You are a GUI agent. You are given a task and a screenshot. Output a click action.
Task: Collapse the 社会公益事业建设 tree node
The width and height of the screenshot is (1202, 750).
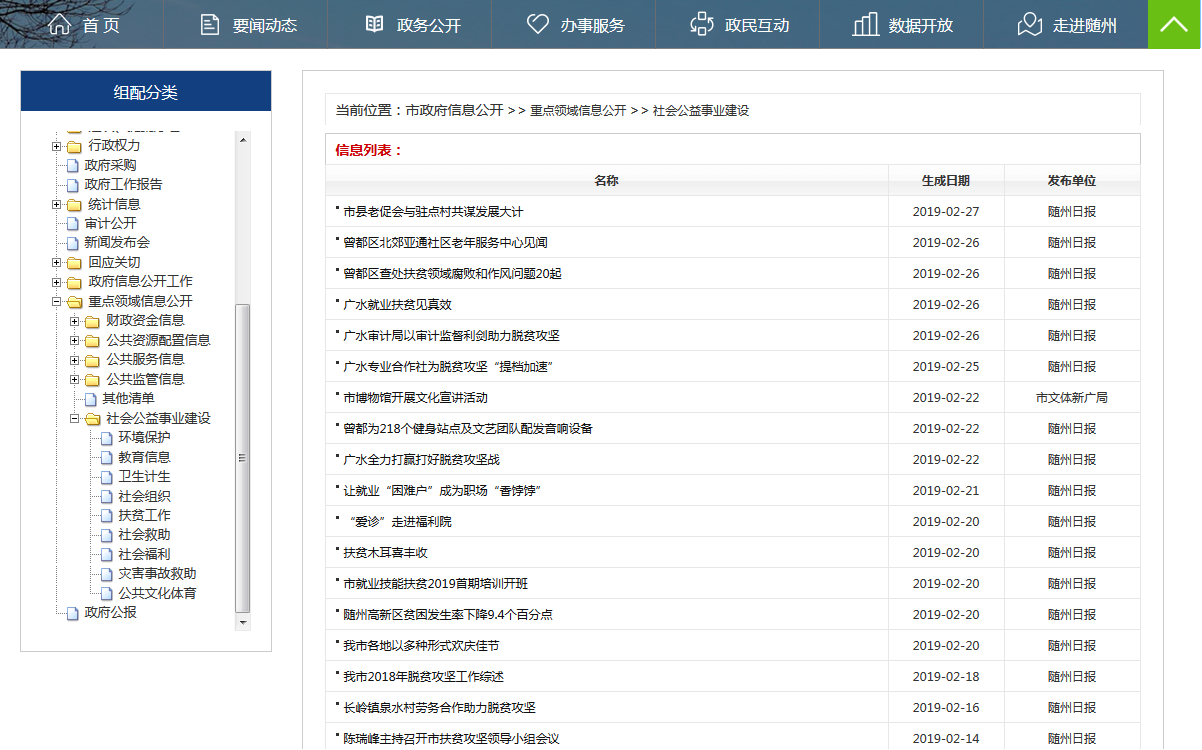(75, 419)
